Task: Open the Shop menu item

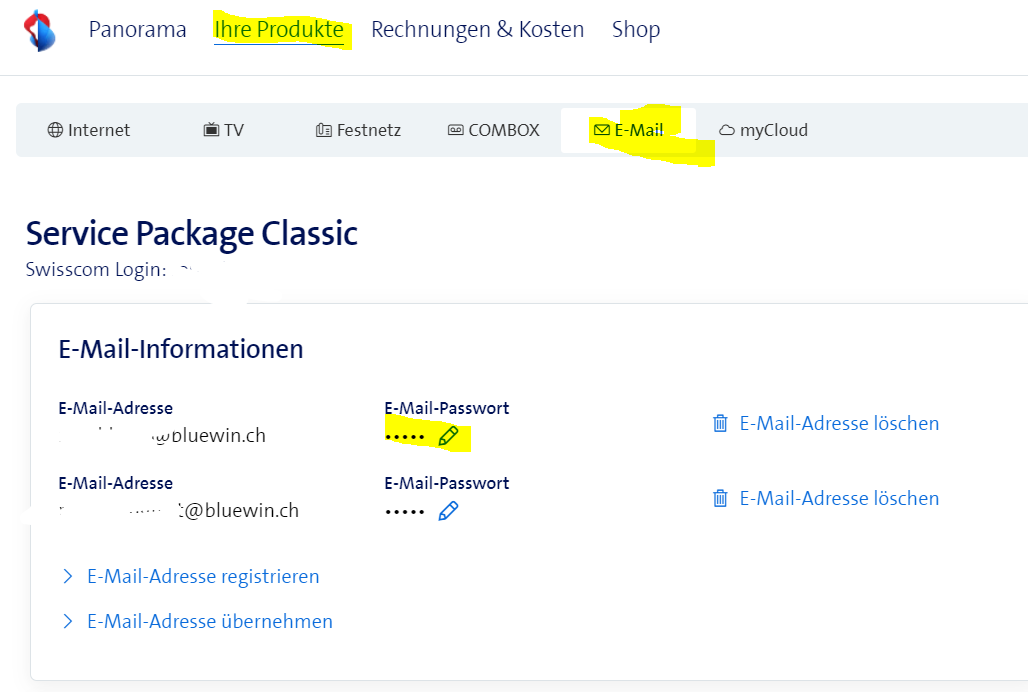Action: tap(636, 30)
